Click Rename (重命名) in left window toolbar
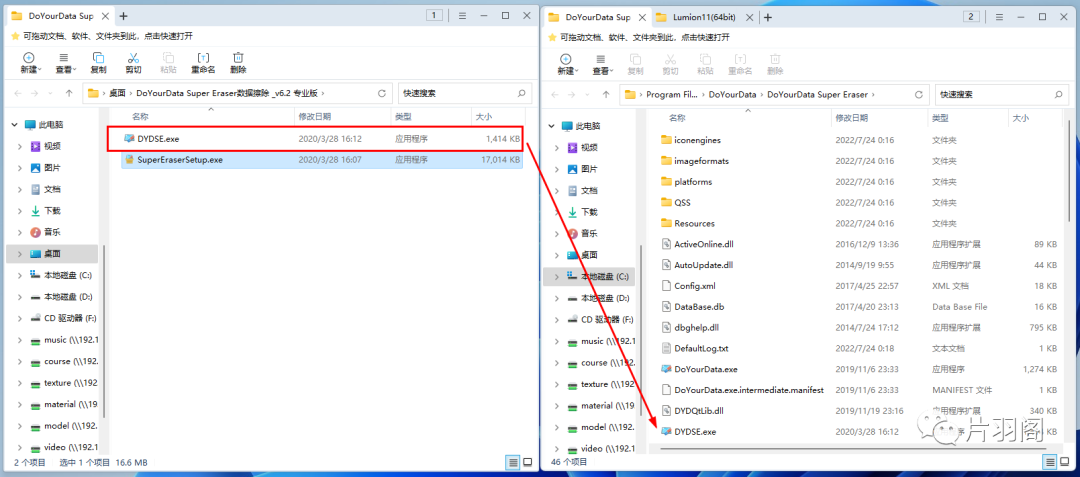 tap(203, 63)
